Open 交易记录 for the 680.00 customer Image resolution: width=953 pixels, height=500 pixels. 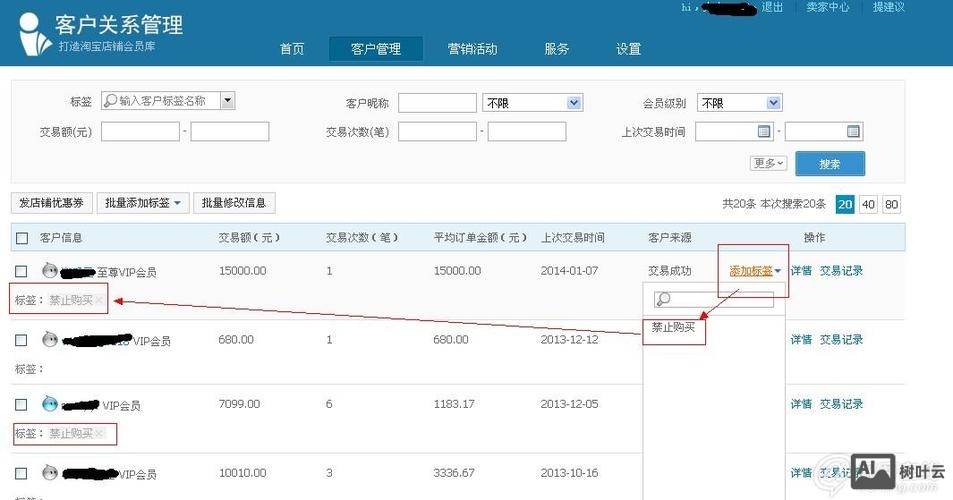point(841,340)
